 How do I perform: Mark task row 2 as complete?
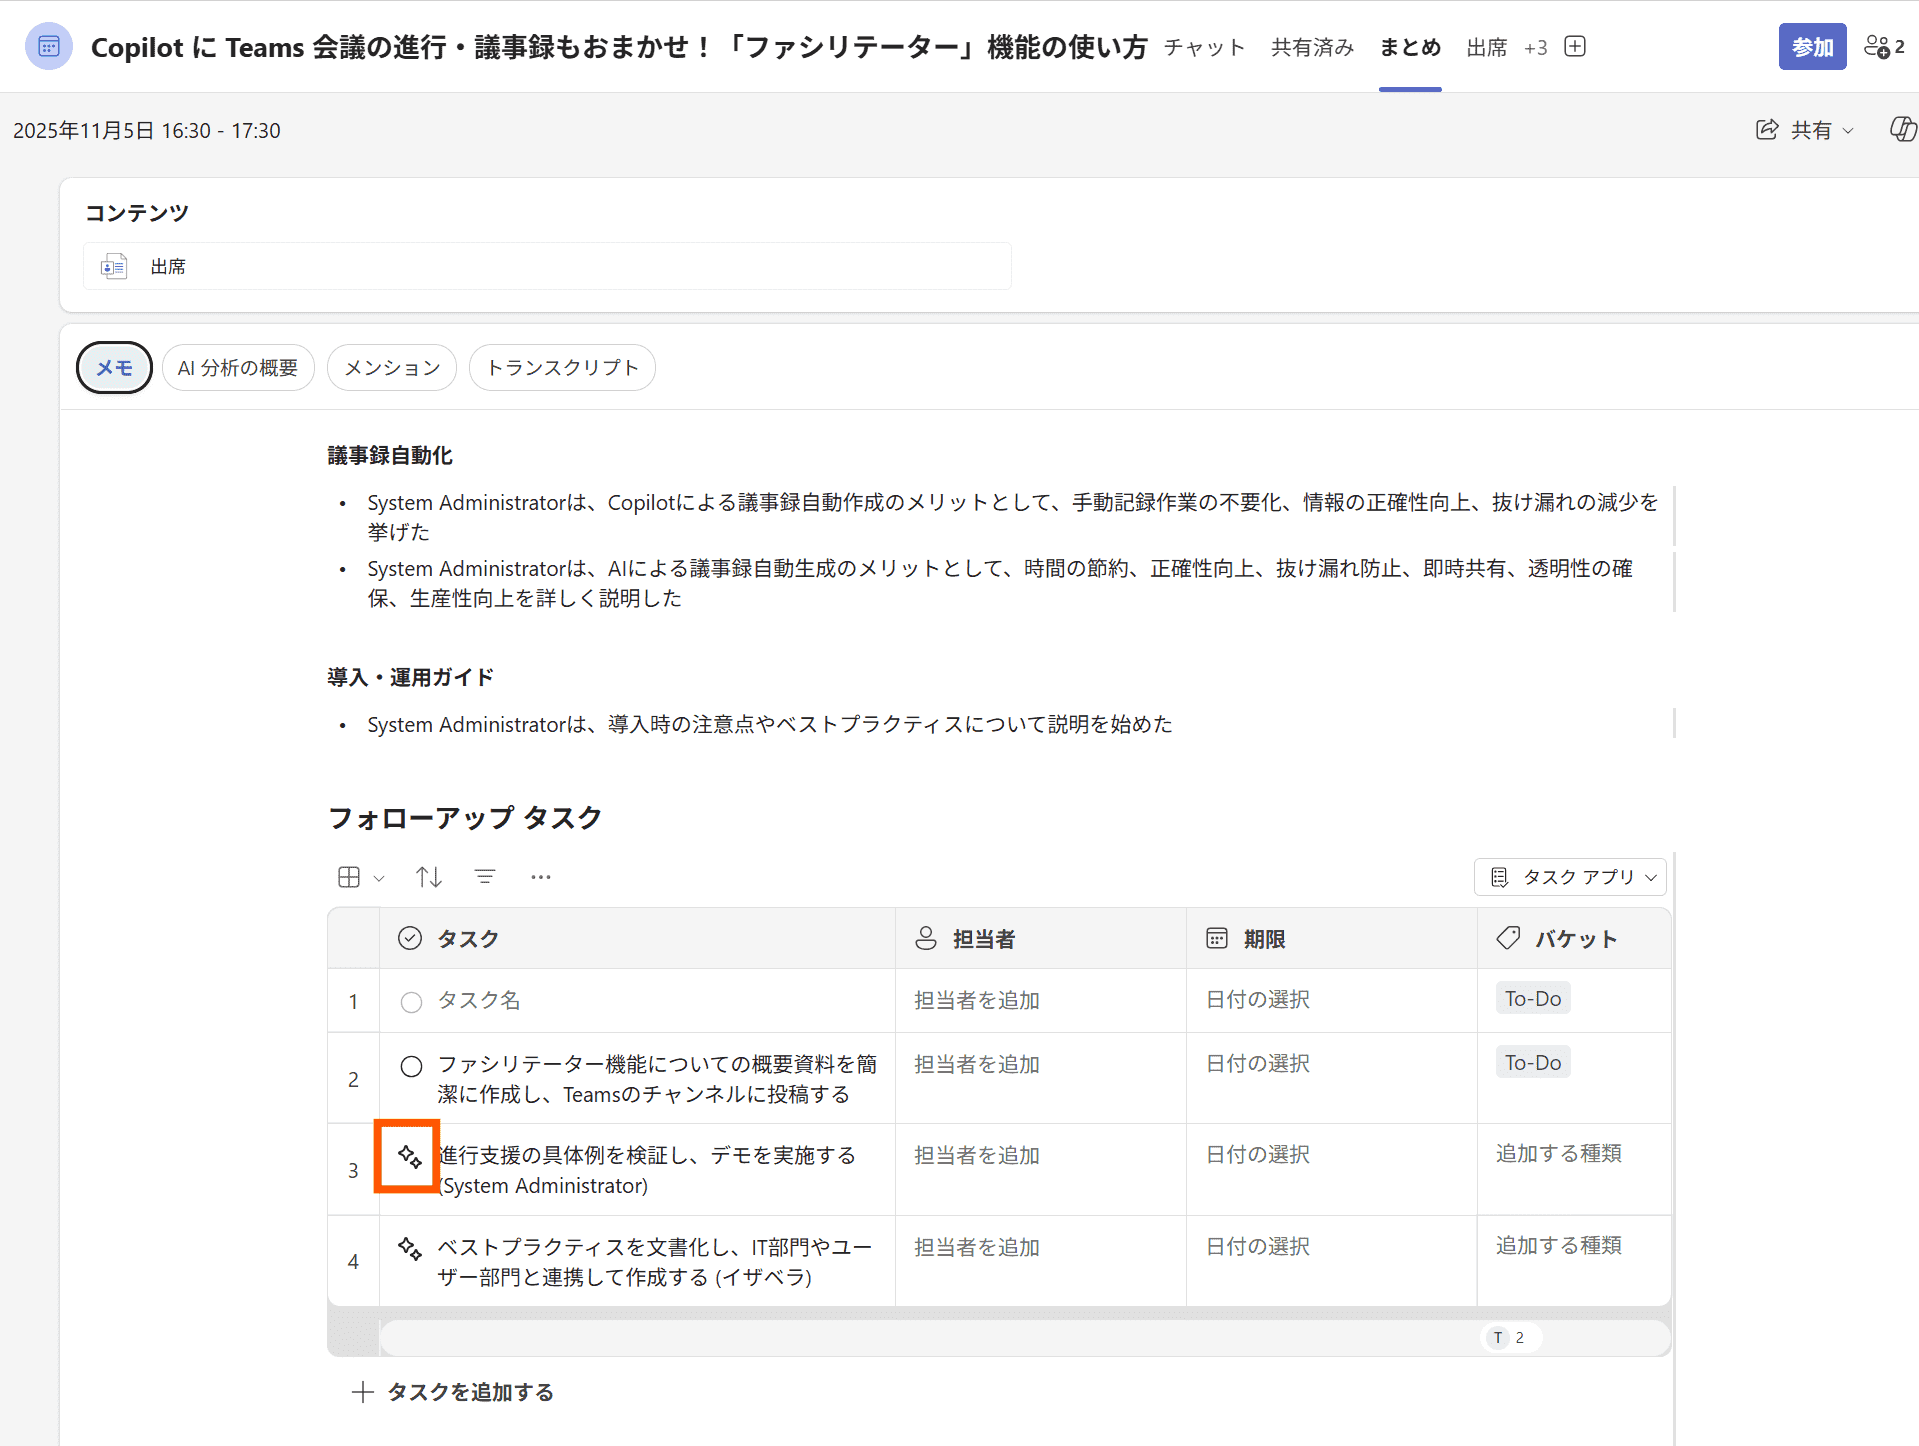[411, 1066]
